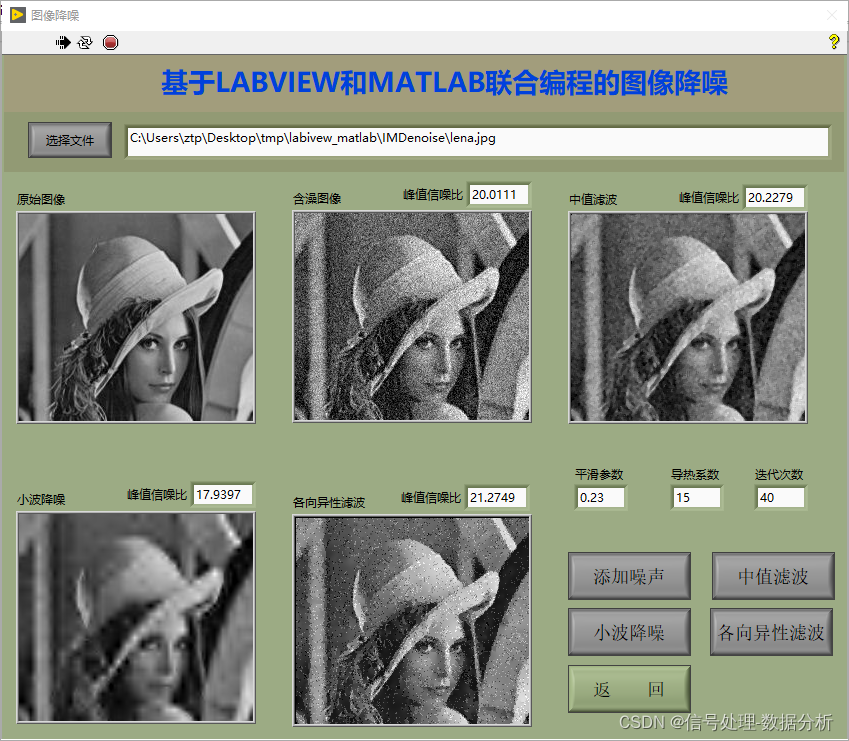Click the 原始图像 picture
Screen dimensions: 849x741
[x=136, y=317]
